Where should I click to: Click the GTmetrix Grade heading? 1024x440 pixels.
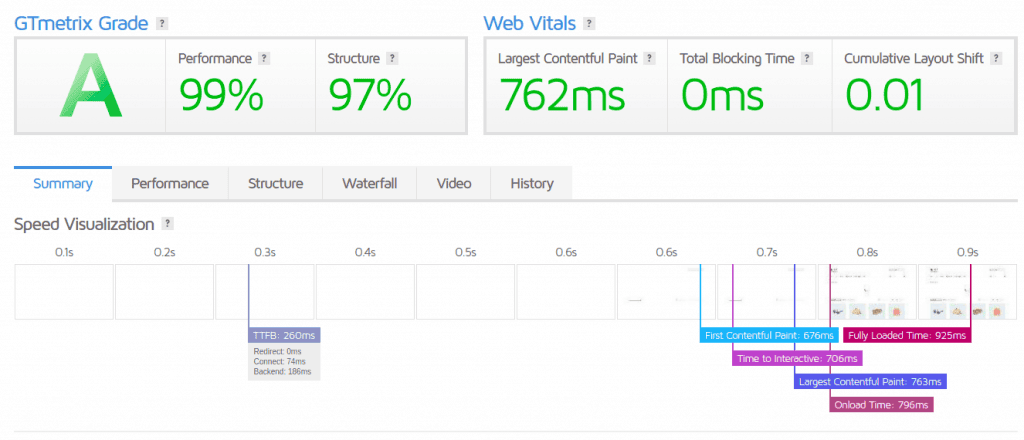pyautogui.click(x=81, y=24)
